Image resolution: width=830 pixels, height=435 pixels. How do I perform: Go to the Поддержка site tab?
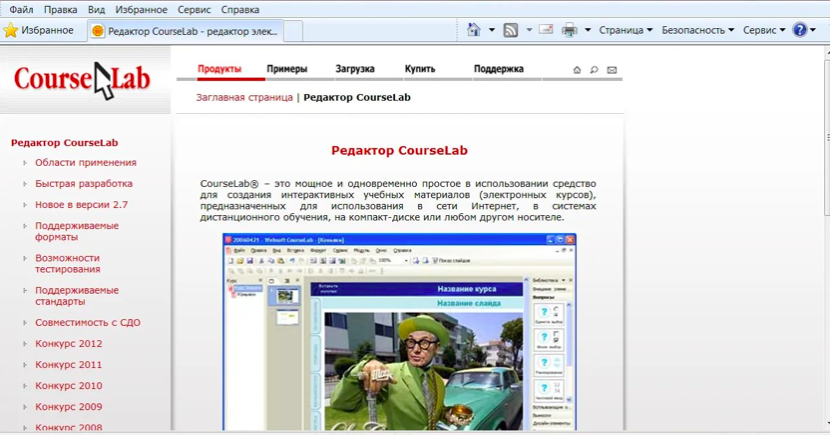499,69
